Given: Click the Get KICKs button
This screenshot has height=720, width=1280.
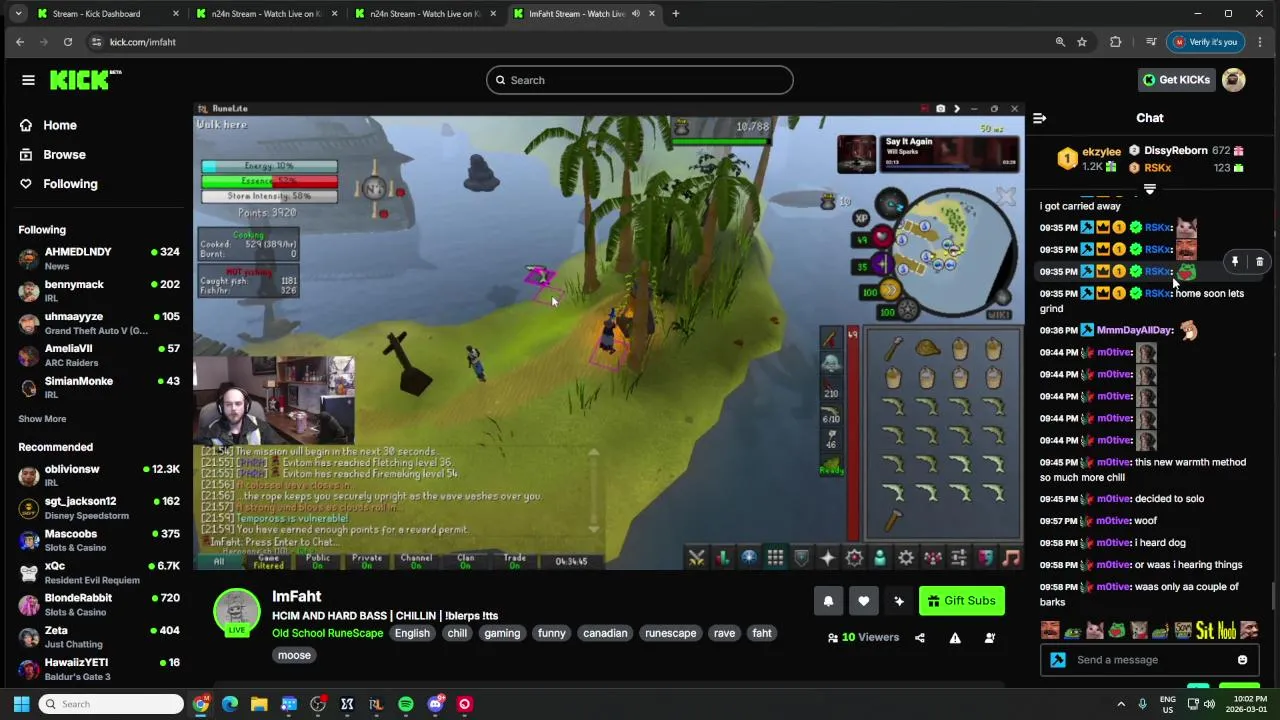Looking at the screenshot, I should click(x=1176, y=80).
